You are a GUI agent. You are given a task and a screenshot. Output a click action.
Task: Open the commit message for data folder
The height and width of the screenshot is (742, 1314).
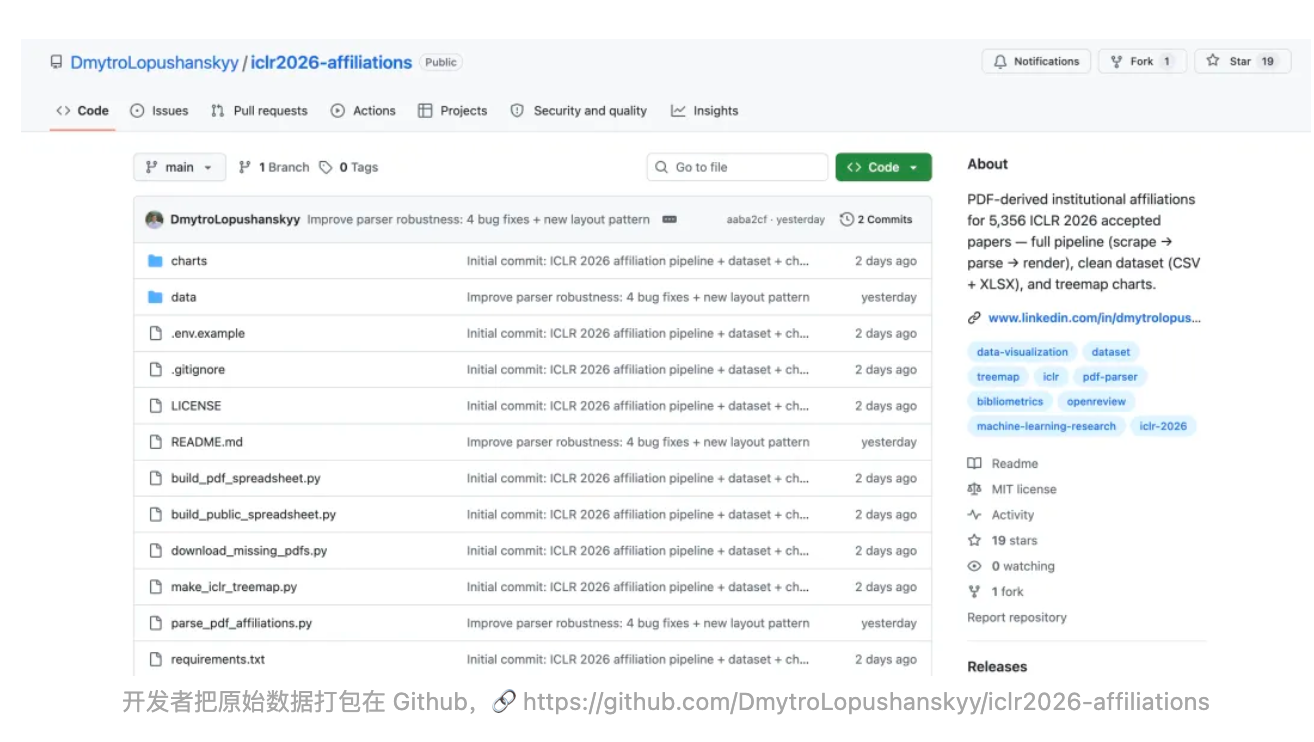coord(638,297)
